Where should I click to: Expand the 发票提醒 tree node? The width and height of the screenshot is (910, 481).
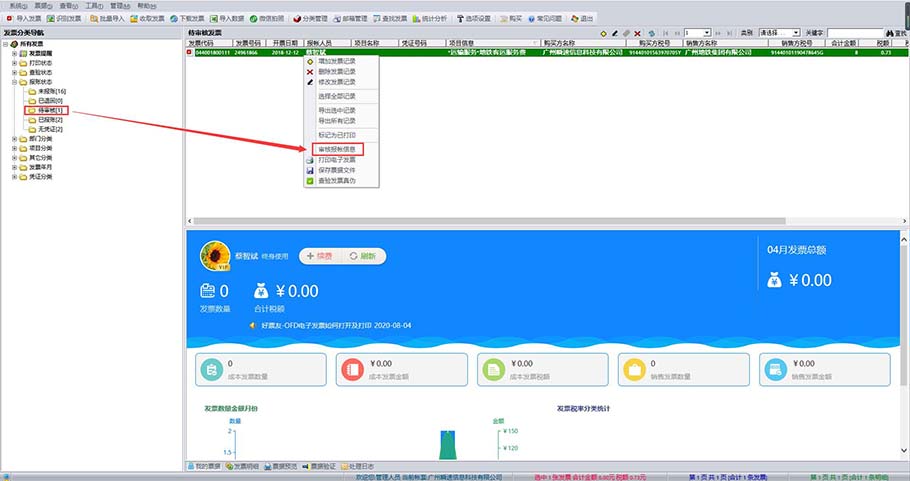click(15, 53)
